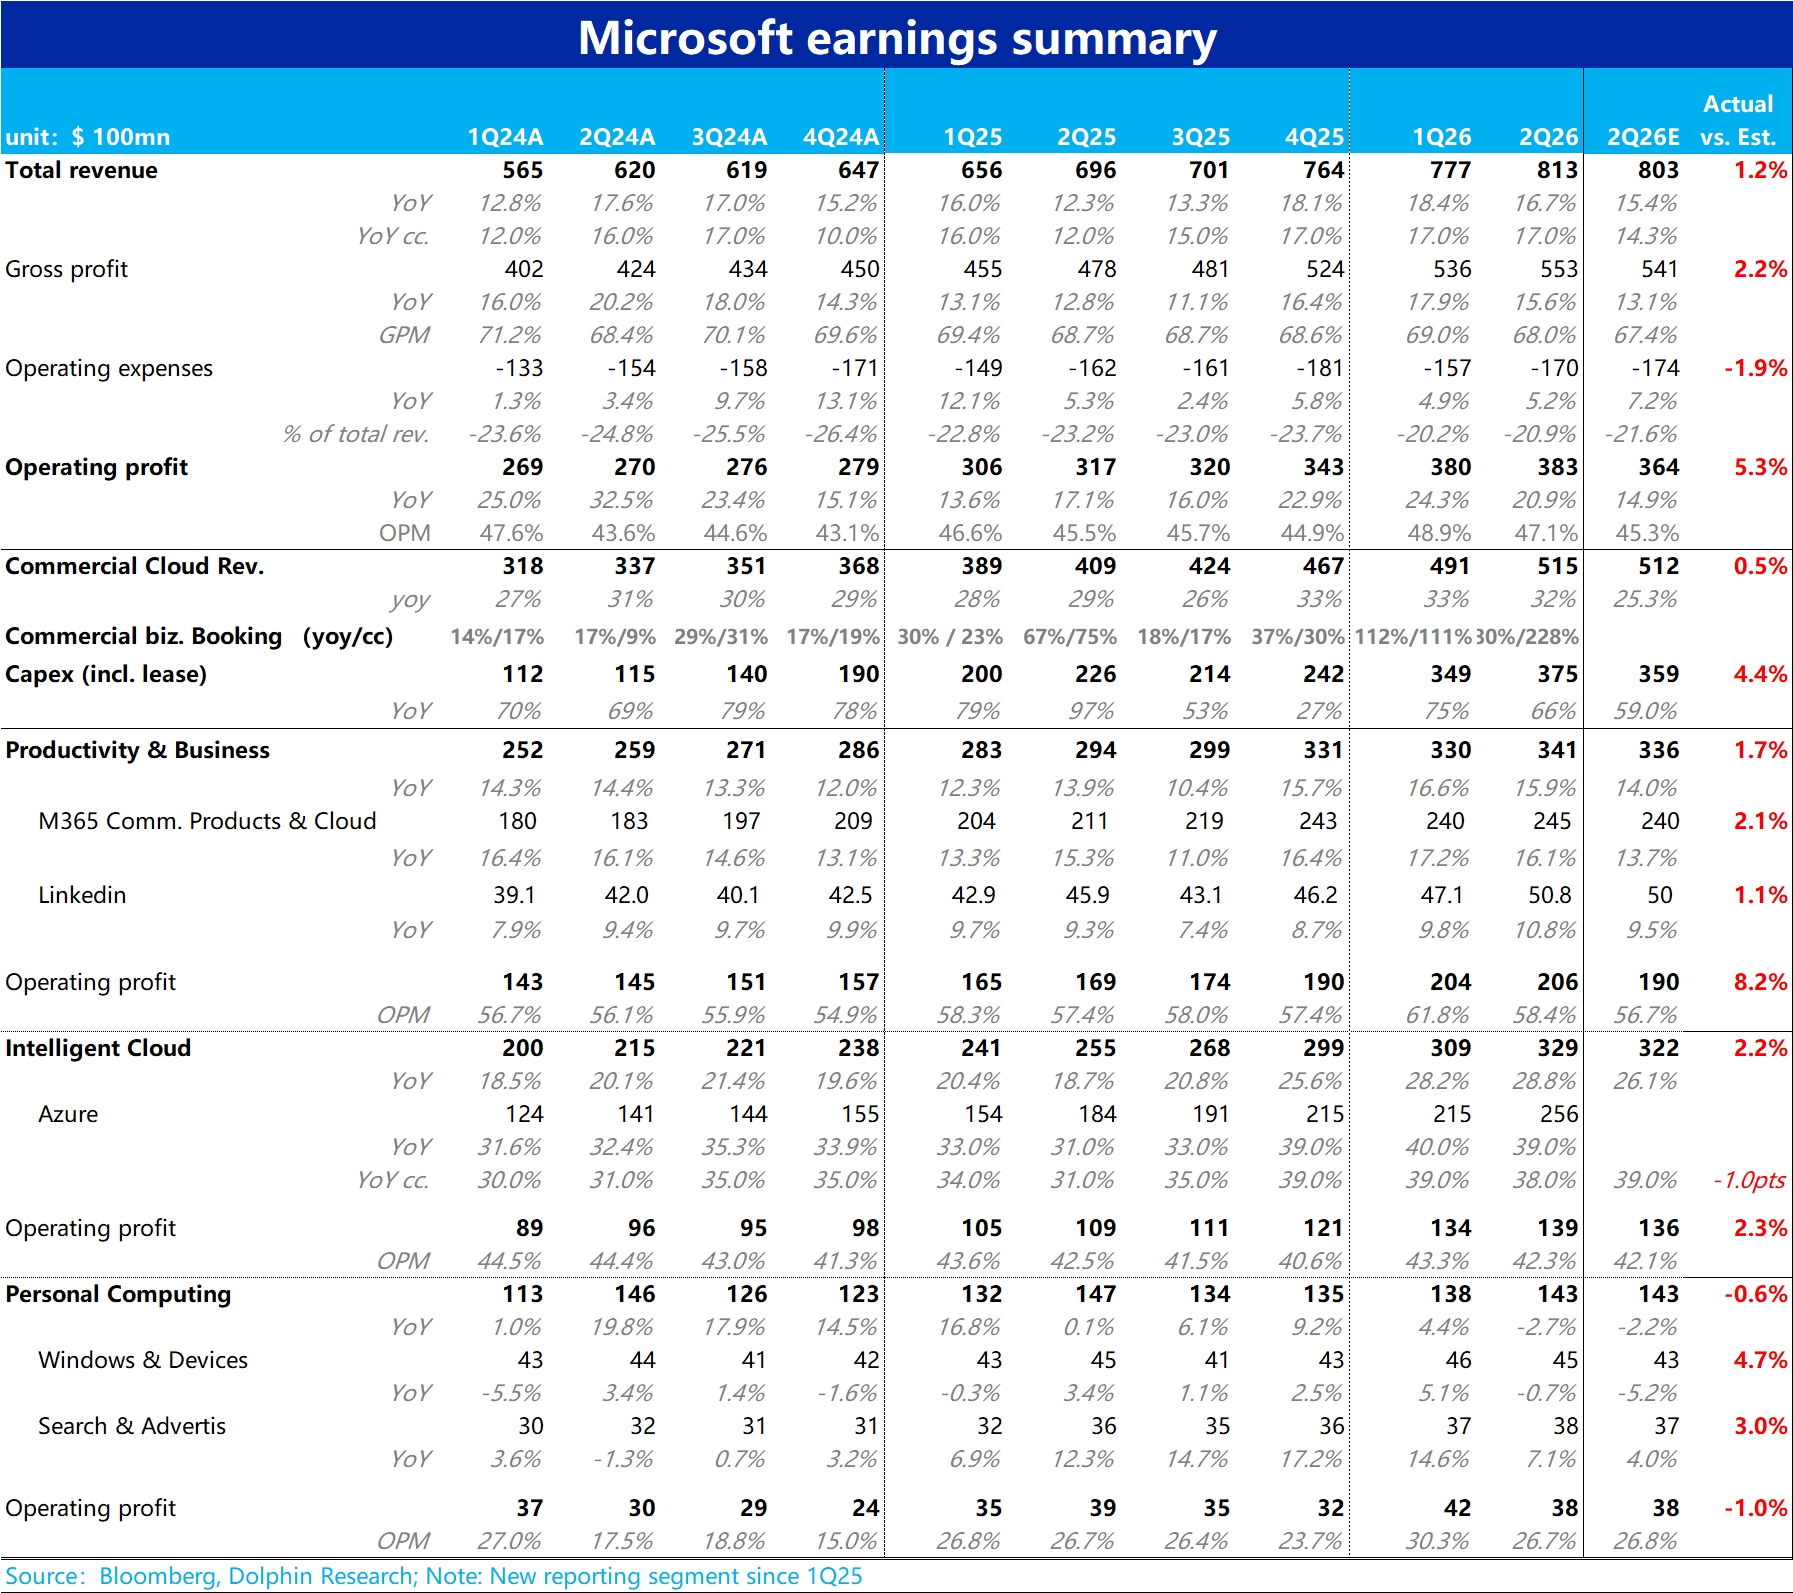Click Productivity & Business beat of 1.7%
1793x1593 pixels.
(1760, 750)
